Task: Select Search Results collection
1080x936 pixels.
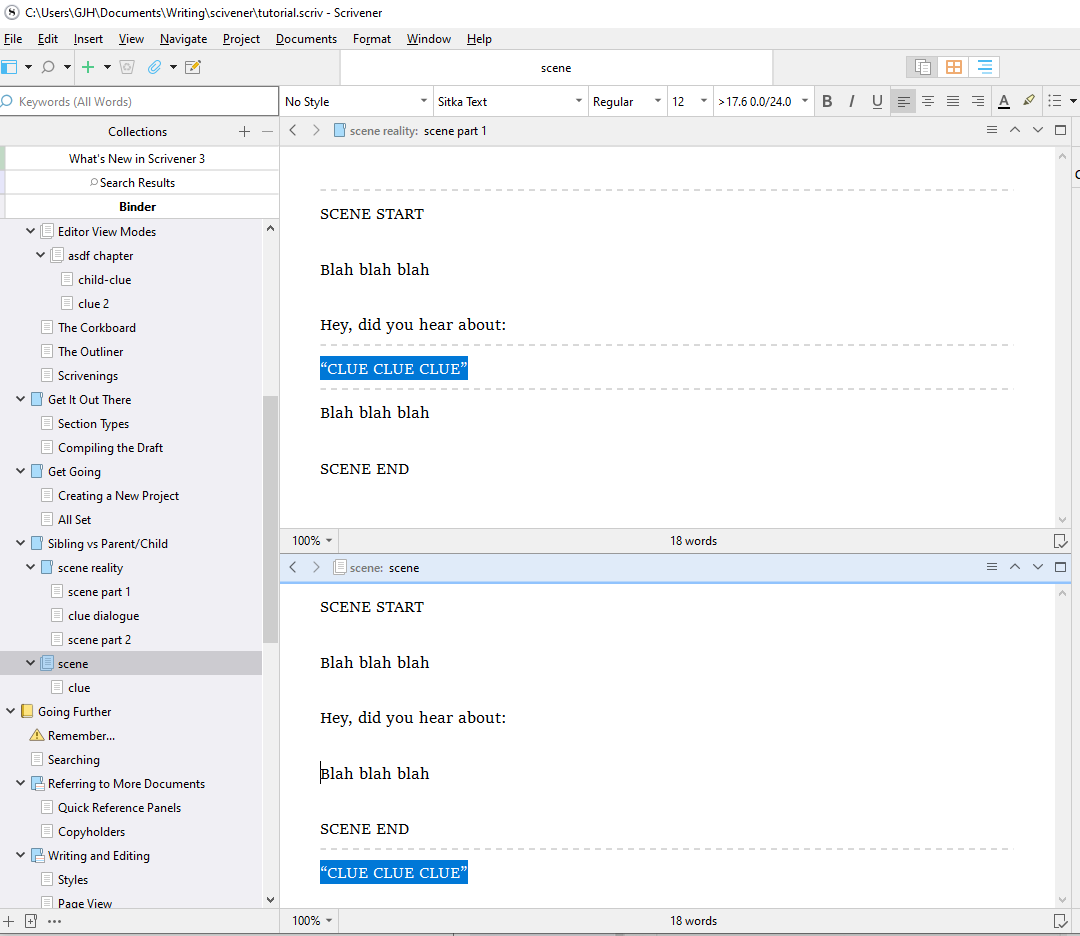Action: [x=137, y=183]
